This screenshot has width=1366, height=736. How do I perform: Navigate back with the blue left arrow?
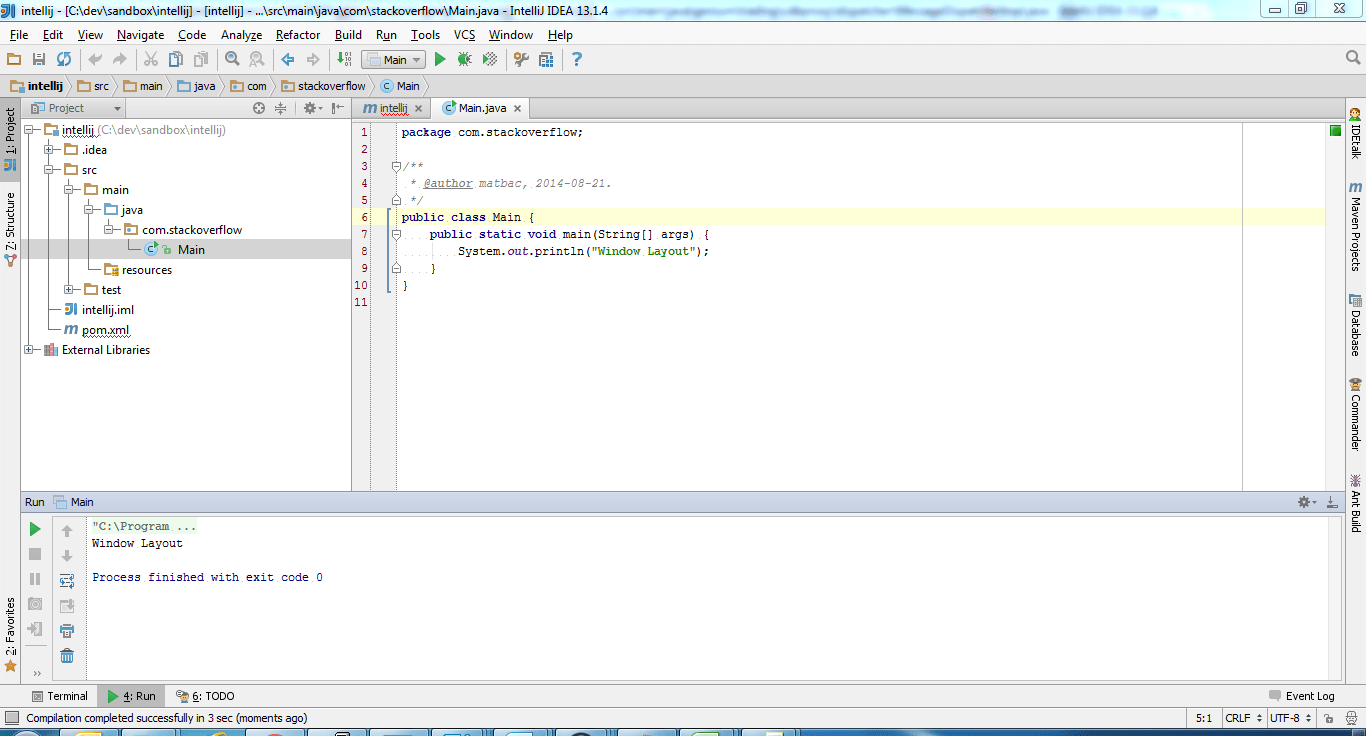pos(288,60)
